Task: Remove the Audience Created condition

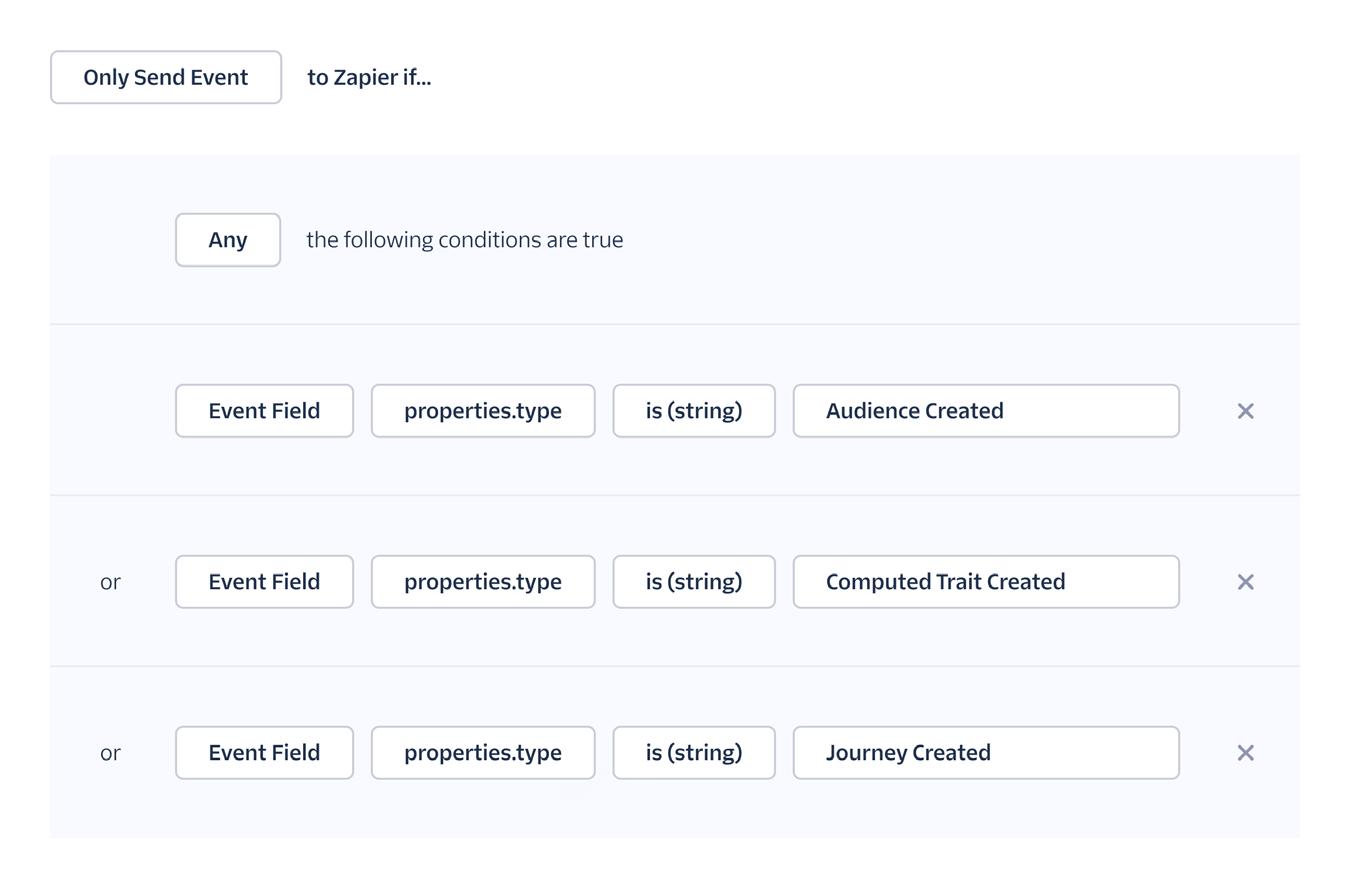Action: pos(1245,411)
